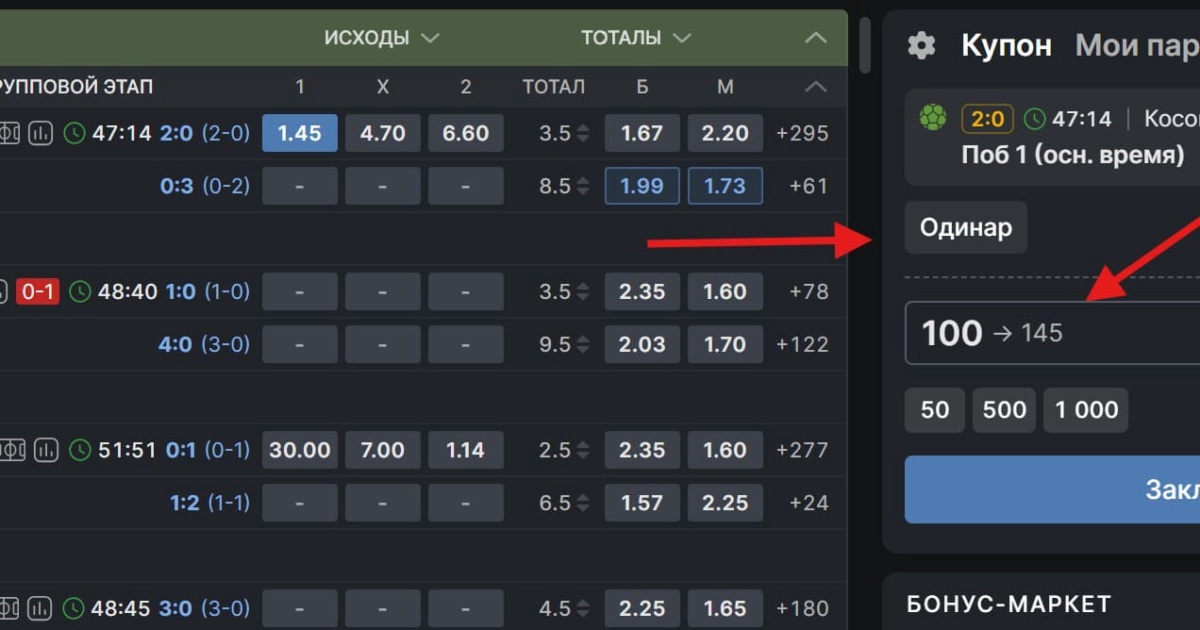Screen dimensions: 1200x630
Task: Open coupon settings gear icon
Action: (920, 46)
